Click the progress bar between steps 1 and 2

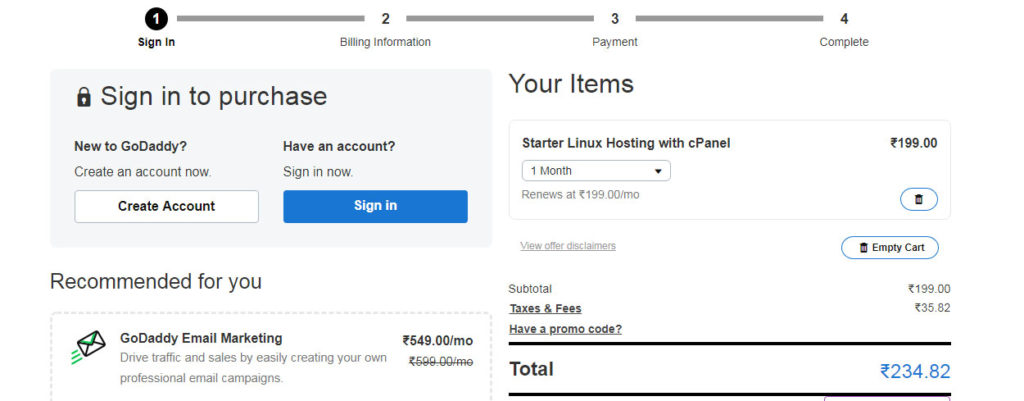coord(270,18)
